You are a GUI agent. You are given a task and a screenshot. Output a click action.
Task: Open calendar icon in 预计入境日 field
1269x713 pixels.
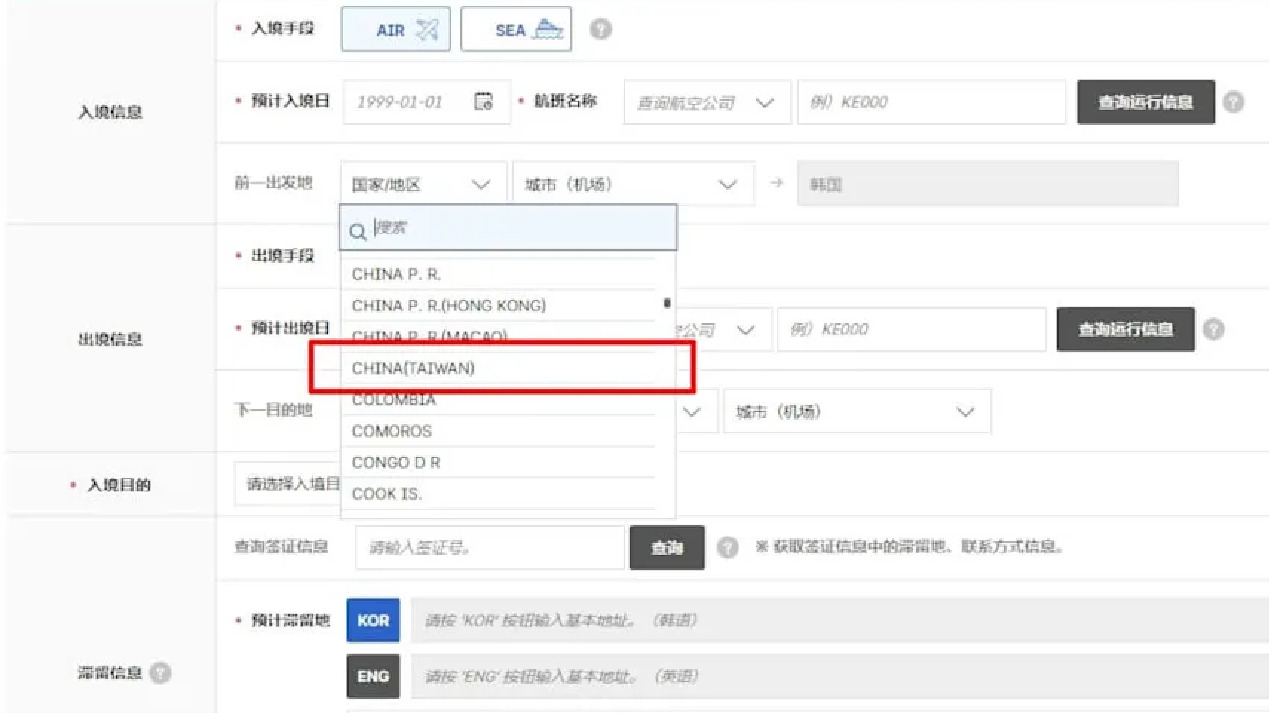(x=483, y=102)
